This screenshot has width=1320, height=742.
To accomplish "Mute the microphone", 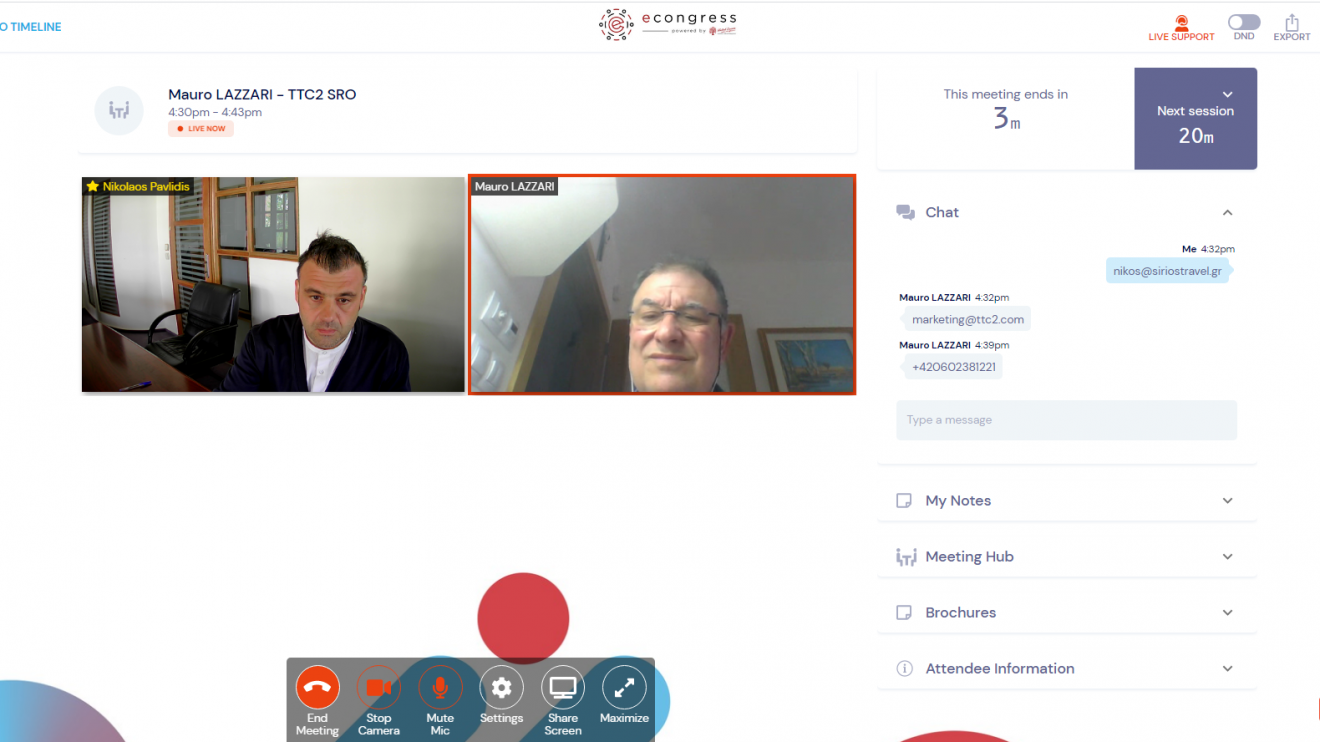I will point(440,688).
